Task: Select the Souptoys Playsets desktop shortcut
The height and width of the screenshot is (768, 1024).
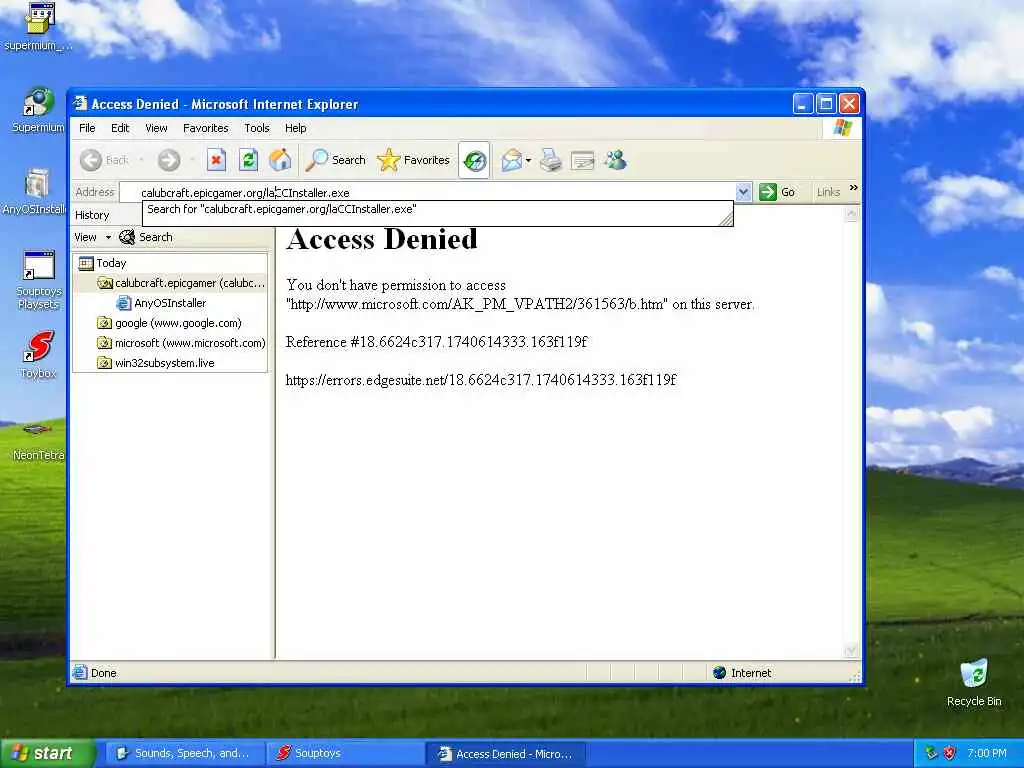Action: point(39,280)
